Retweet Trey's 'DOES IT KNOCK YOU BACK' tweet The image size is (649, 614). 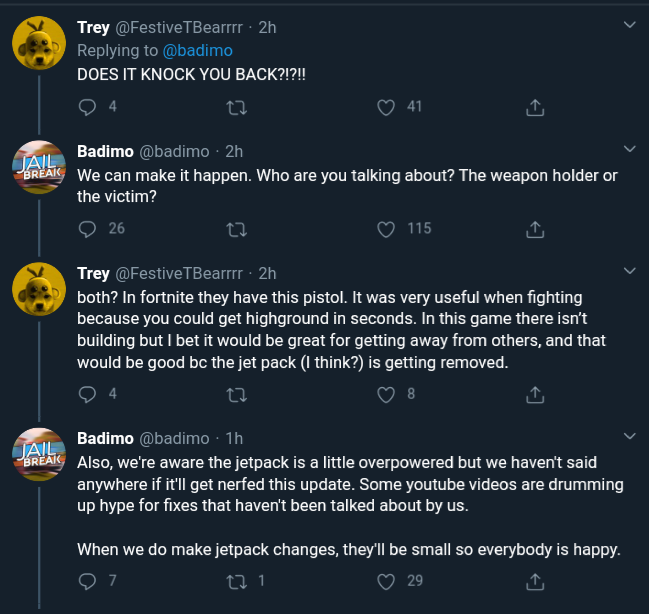pos(237,107)
